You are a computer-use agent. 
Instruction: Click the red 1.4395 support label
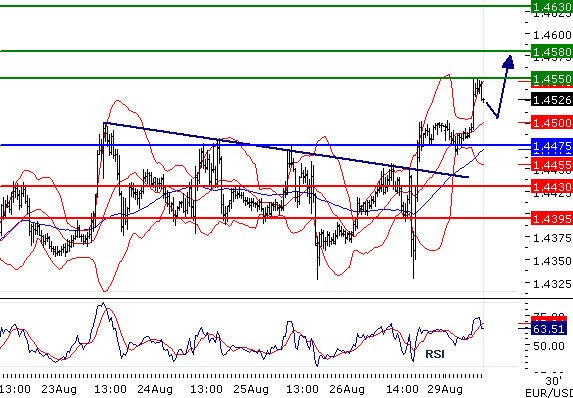point(551,219)
